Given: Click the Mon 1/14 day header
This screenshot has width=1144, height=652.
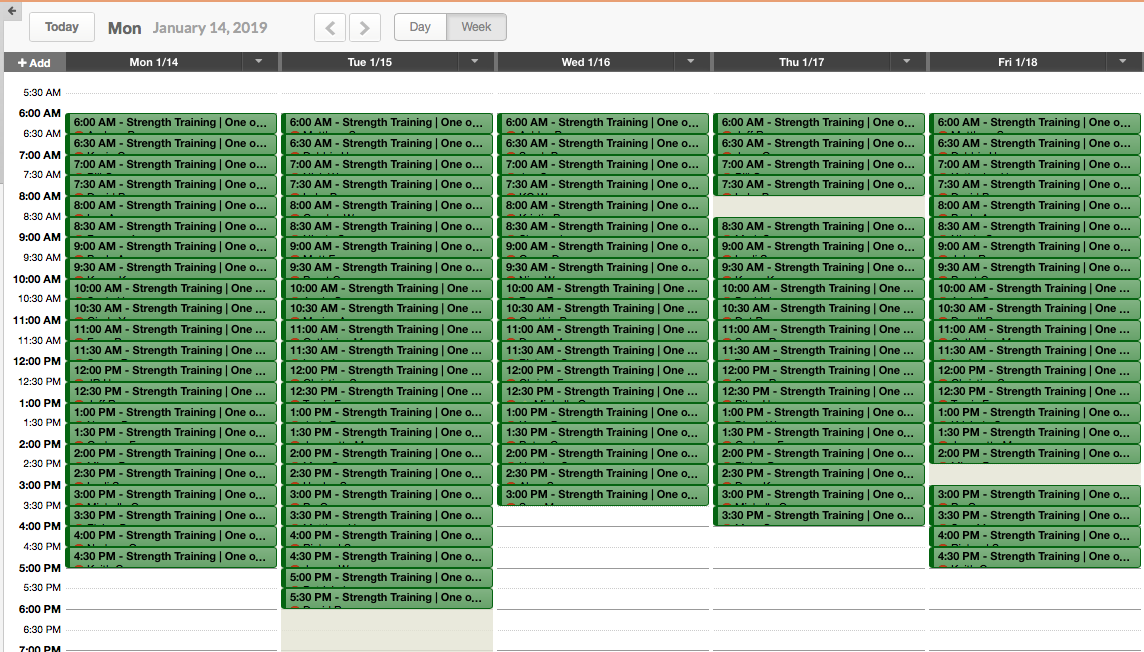Looking at the screenshot, I should coord(154,62).
